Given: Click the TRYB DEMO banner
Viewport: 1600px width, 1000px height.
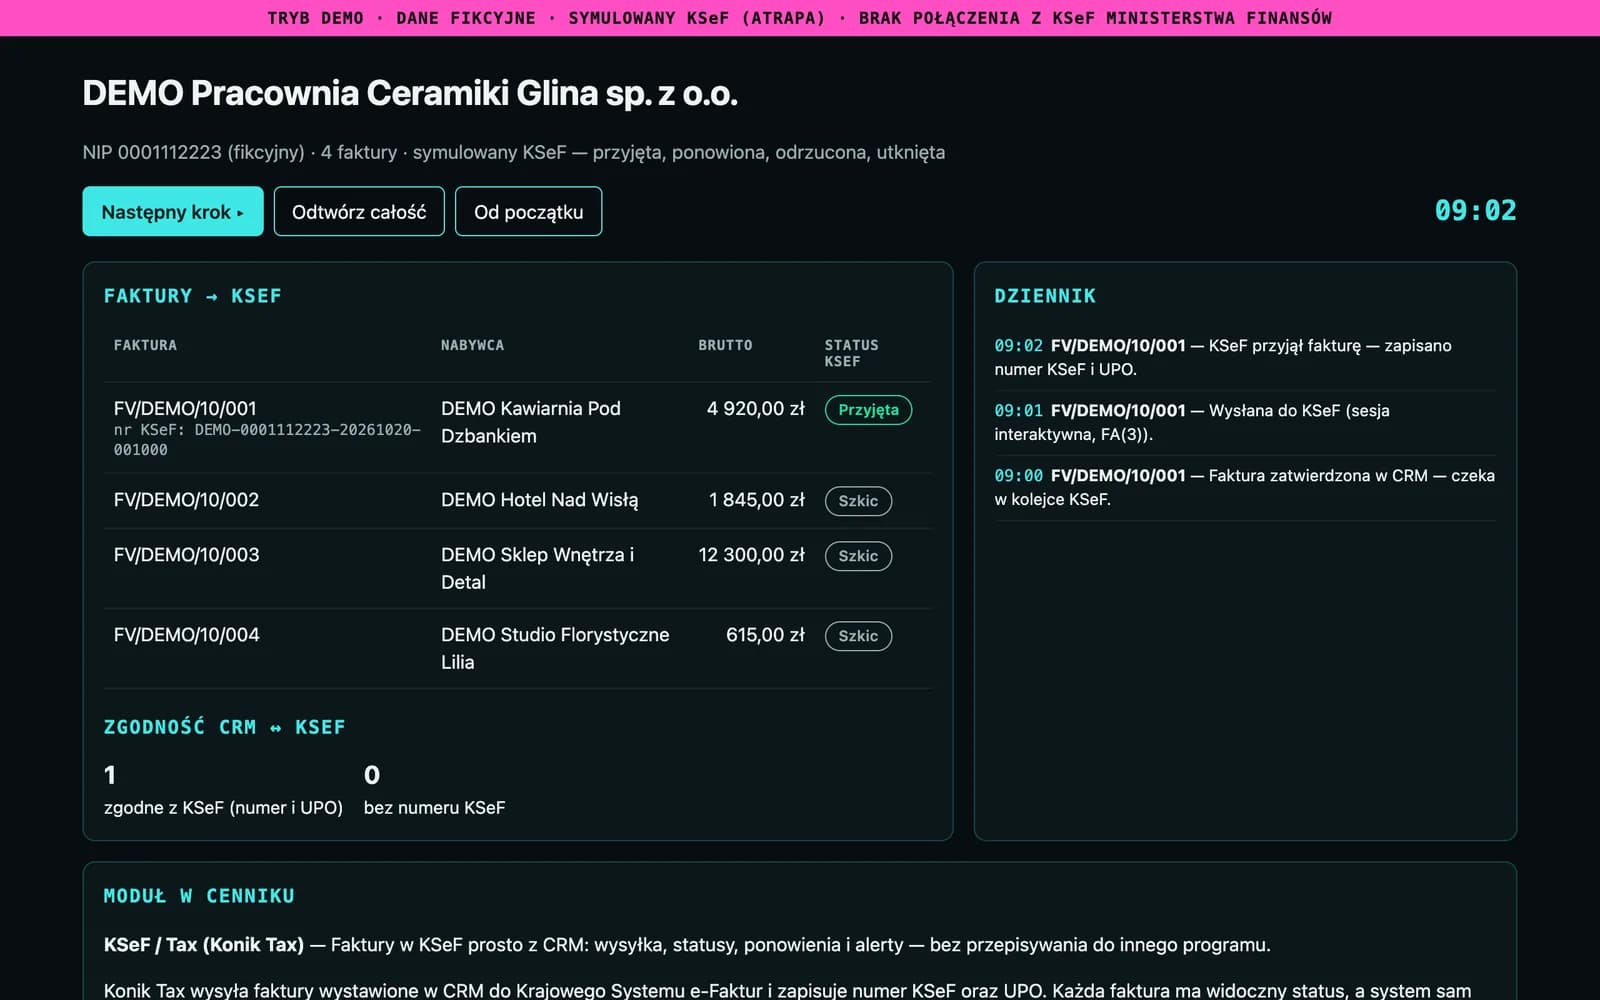Looking at the screenshot, I should [800, 18].
